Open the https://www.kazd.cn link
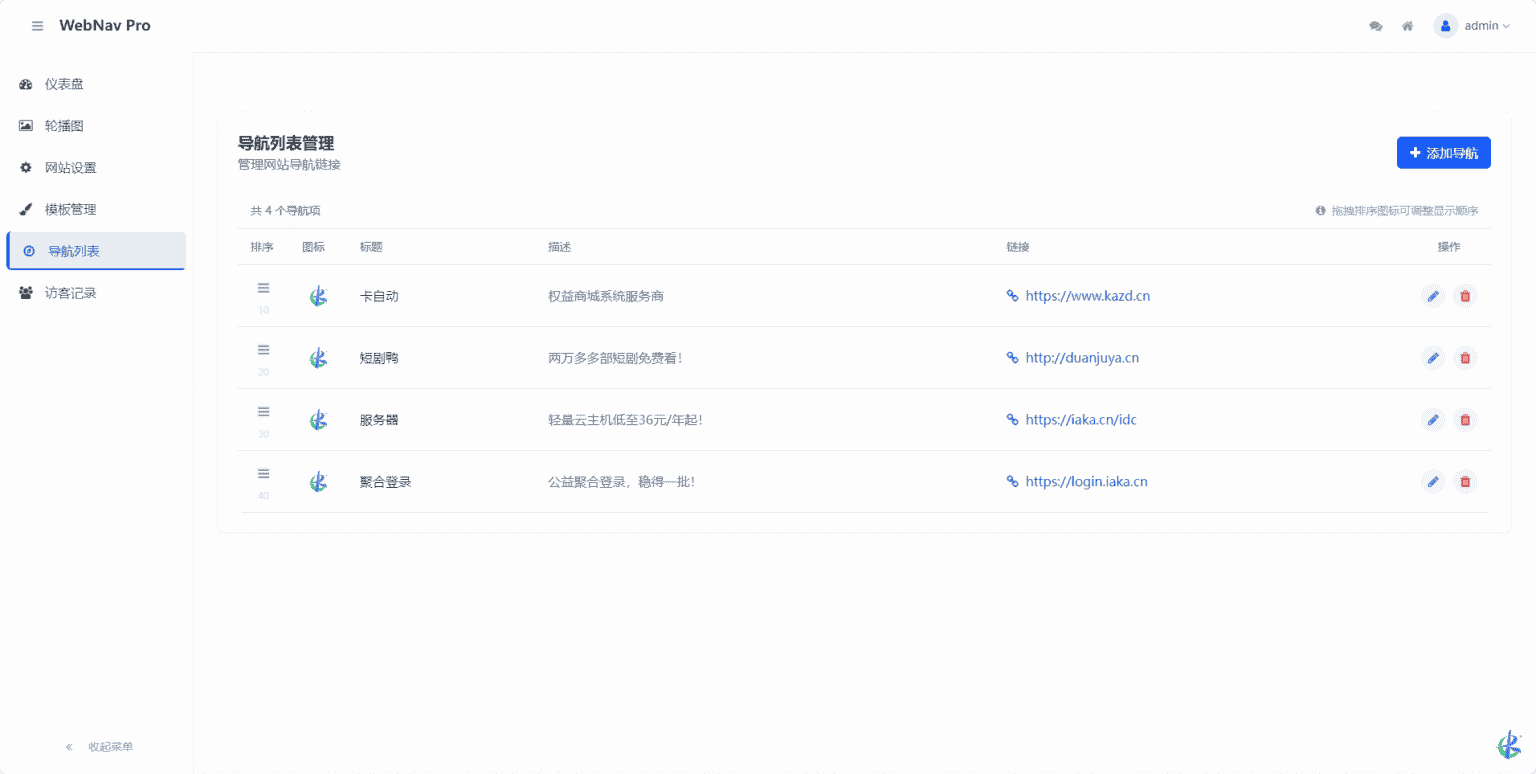The width and height of the screenshot is (1536, 774). [x=1087, y=296]
